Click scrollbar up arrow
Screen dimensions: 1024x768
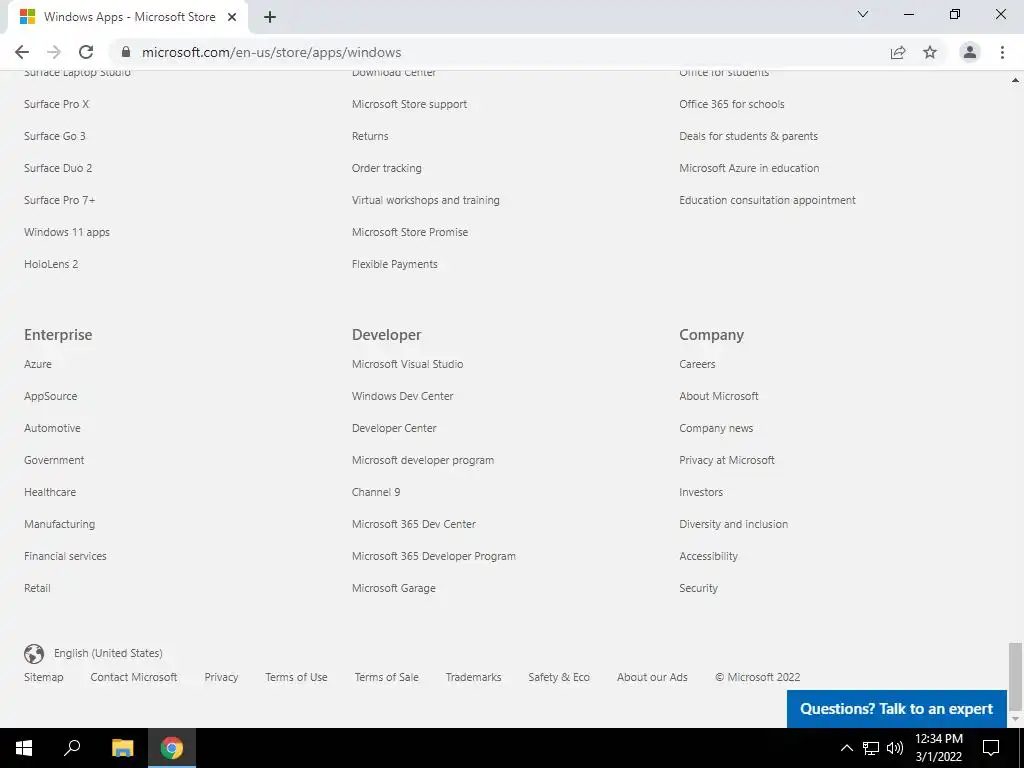pyautogui.click(x=1015, y=80)
